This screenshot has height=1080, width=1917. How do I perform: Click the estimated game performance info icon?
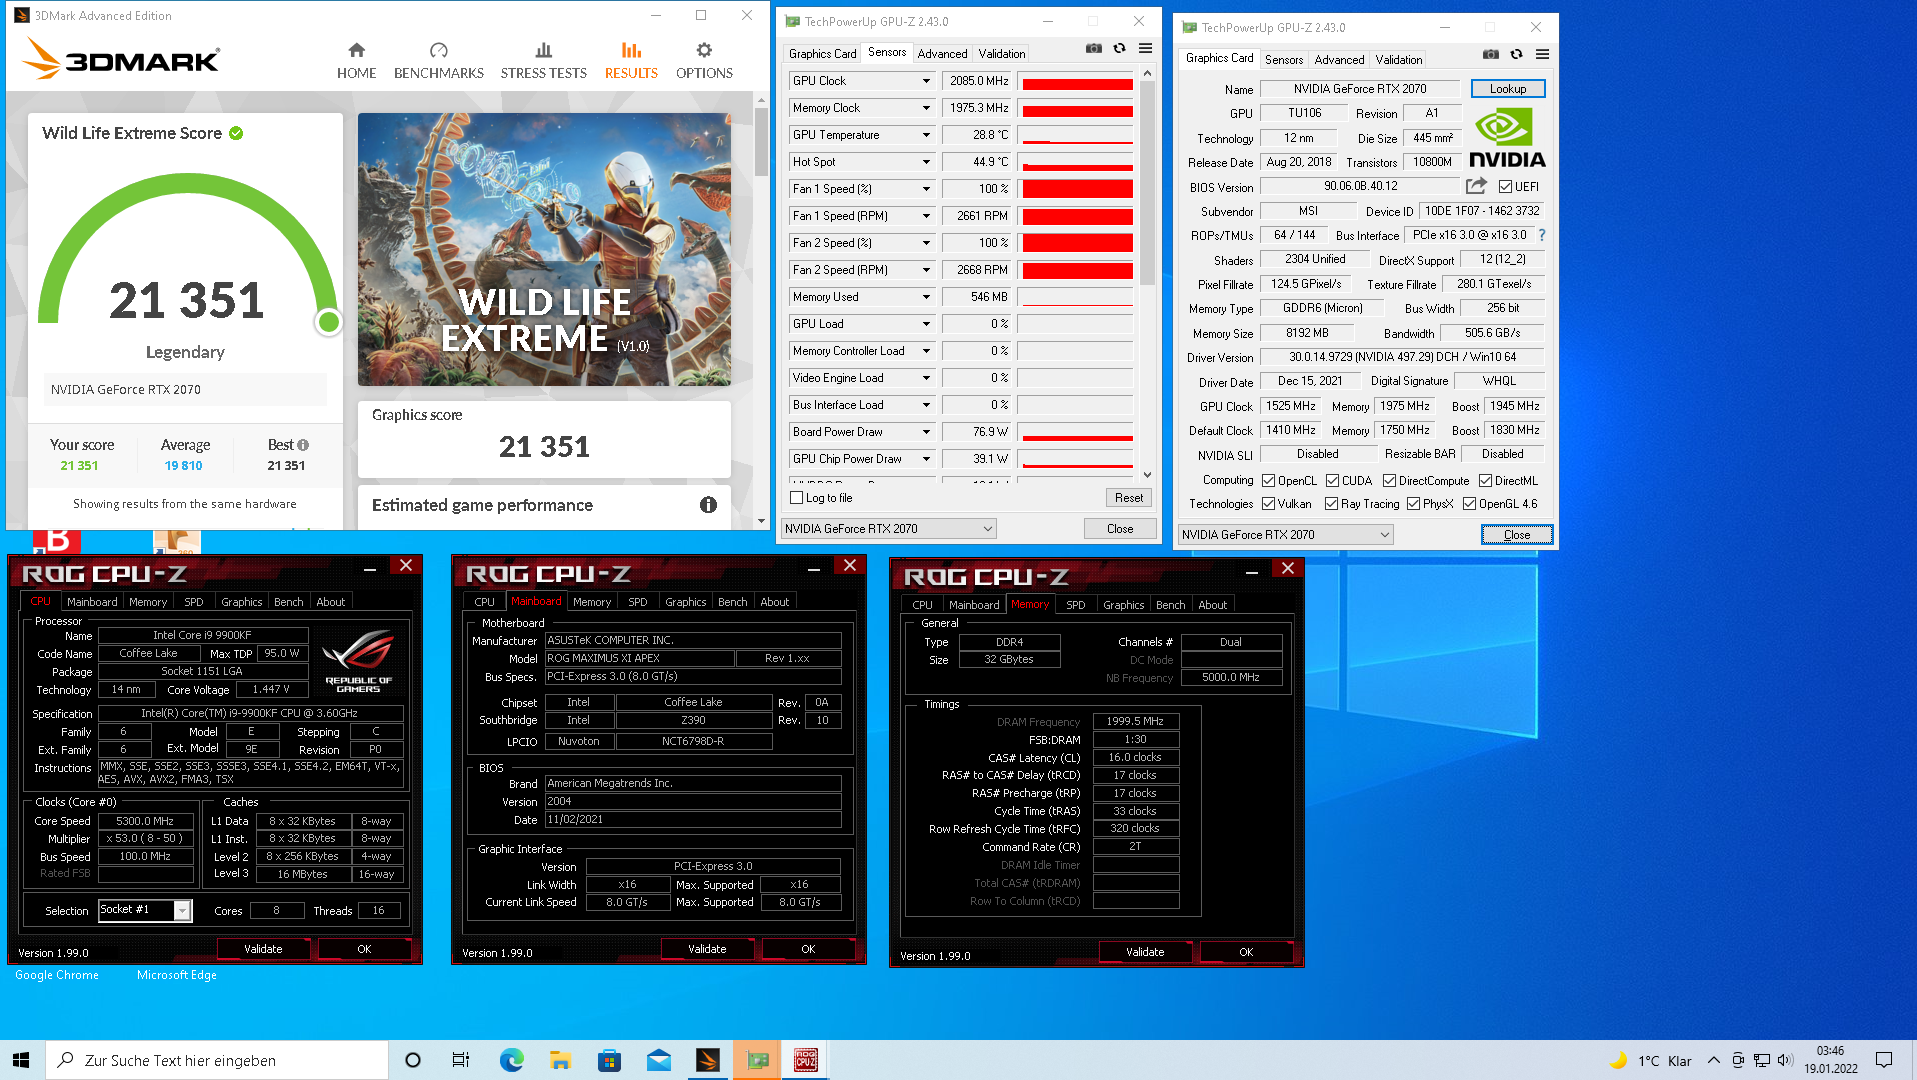[x=708, y=505]
